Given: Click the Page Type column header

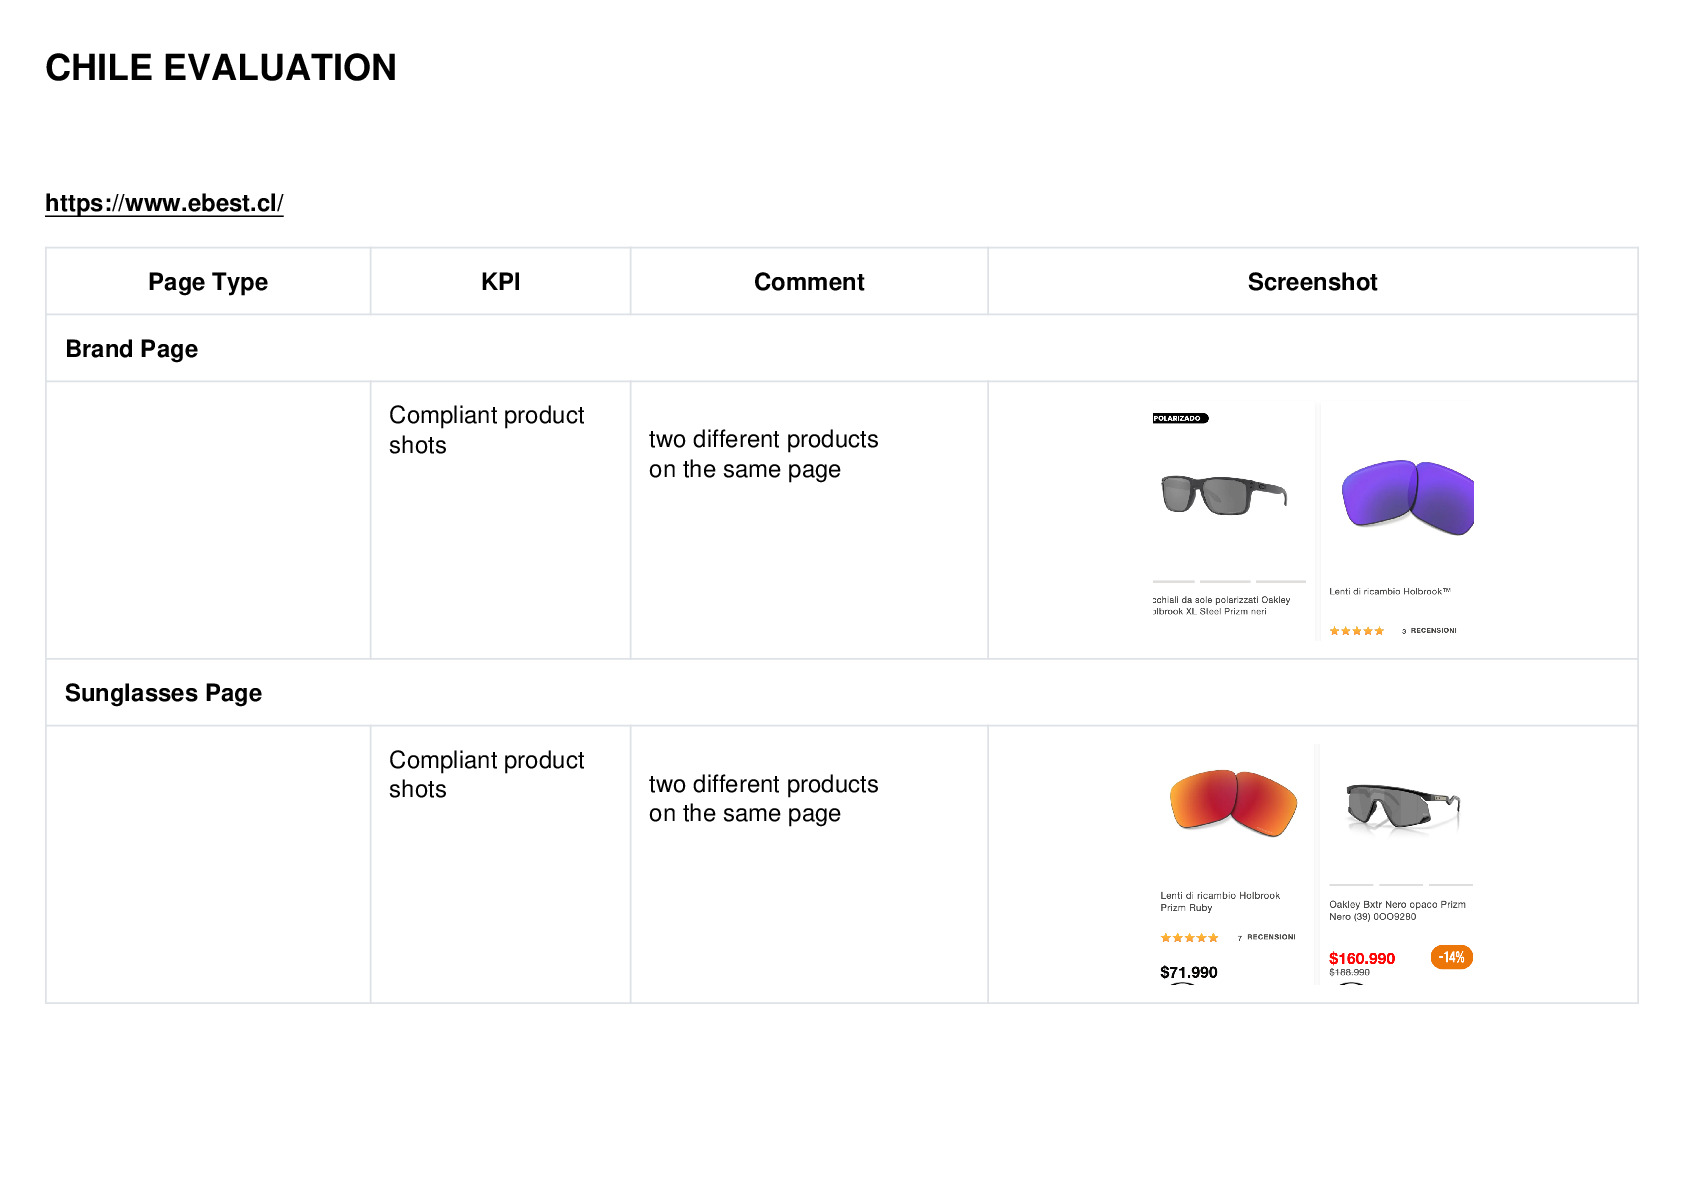Looking at the screenshot, I should (208, 282).
